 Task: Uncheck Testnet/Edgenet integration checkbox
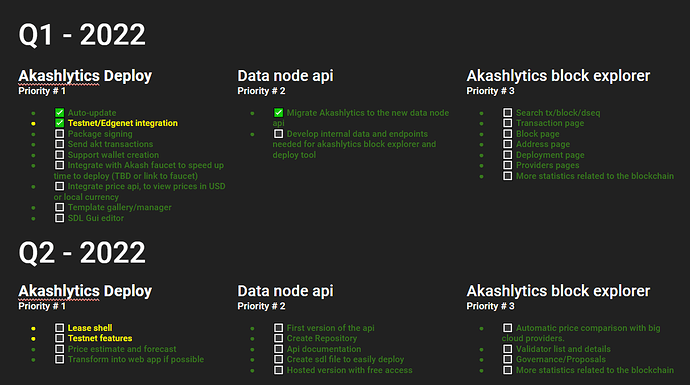(59, 123)
